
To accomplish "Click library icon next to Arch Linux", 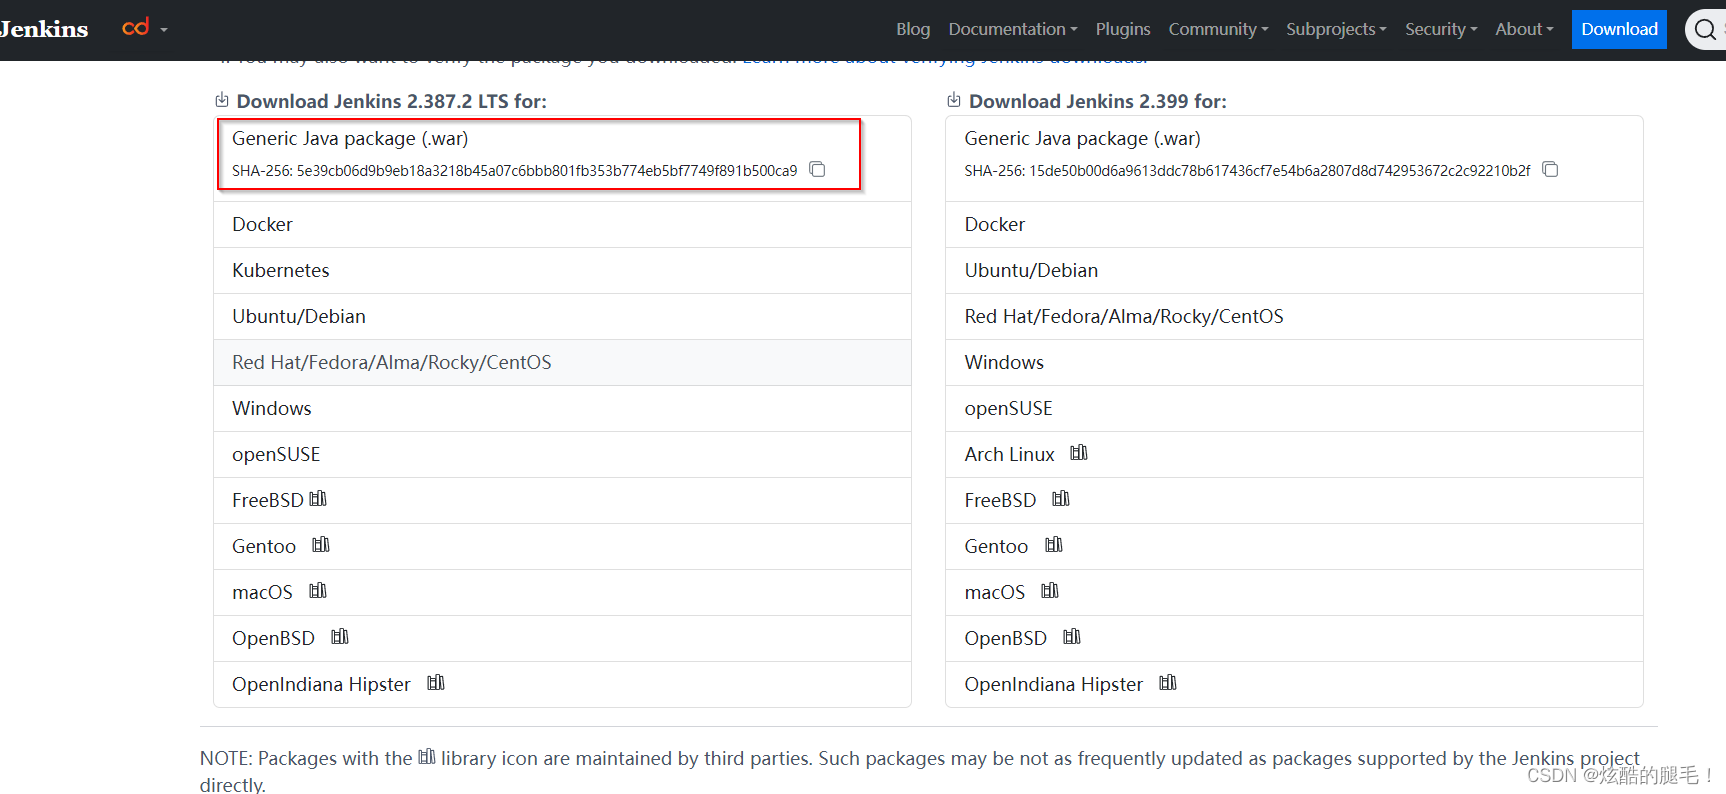I will 1079,452.
